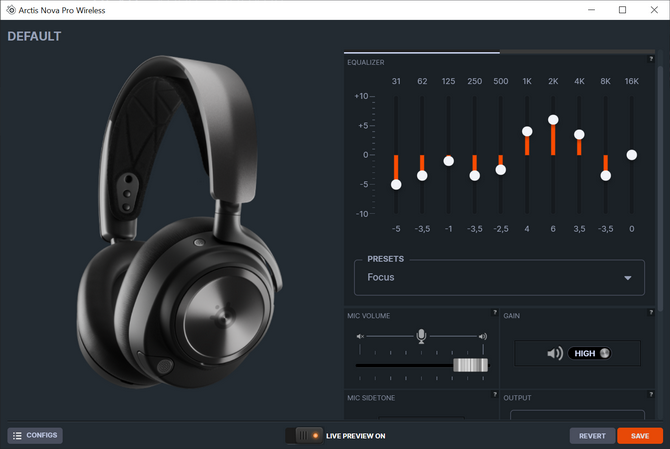The image size is (670, 449).
Task: Click the 500 Hz equalizer slider knob
Action: [x=501, y=170]
